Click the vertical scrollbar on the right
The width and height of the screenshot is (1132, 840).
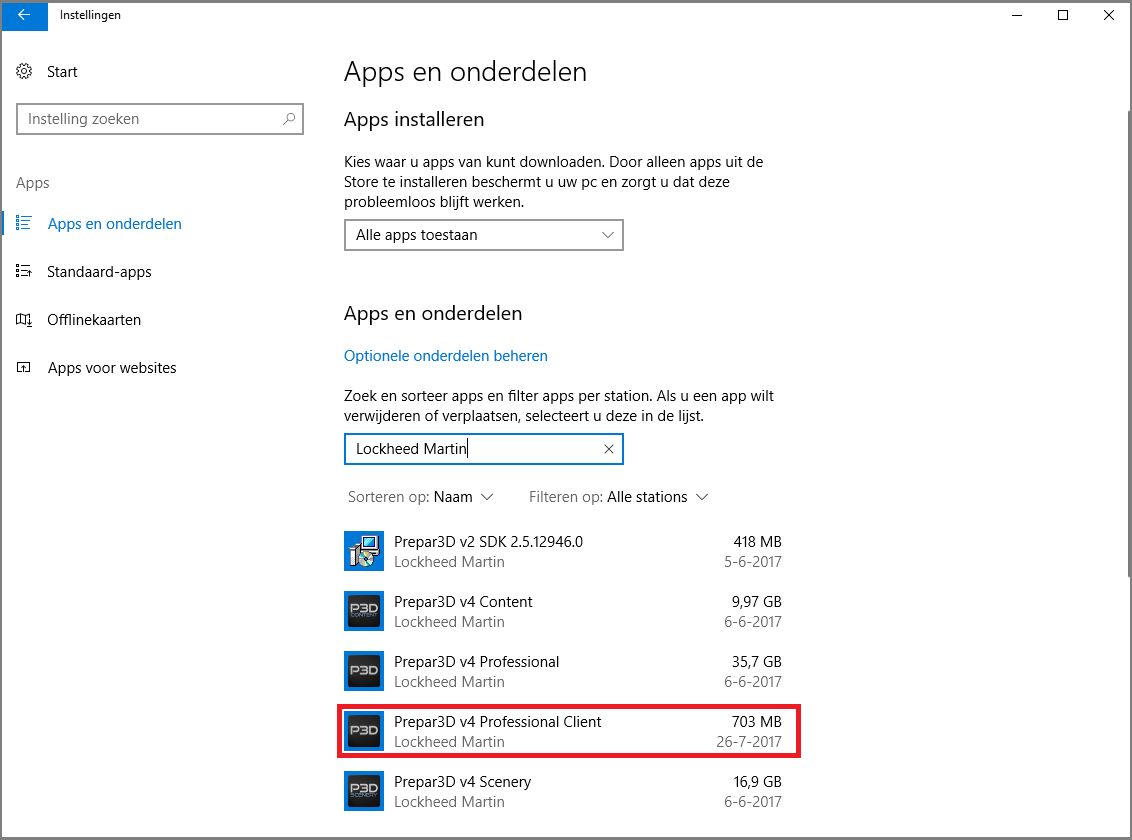[1128, 343]
